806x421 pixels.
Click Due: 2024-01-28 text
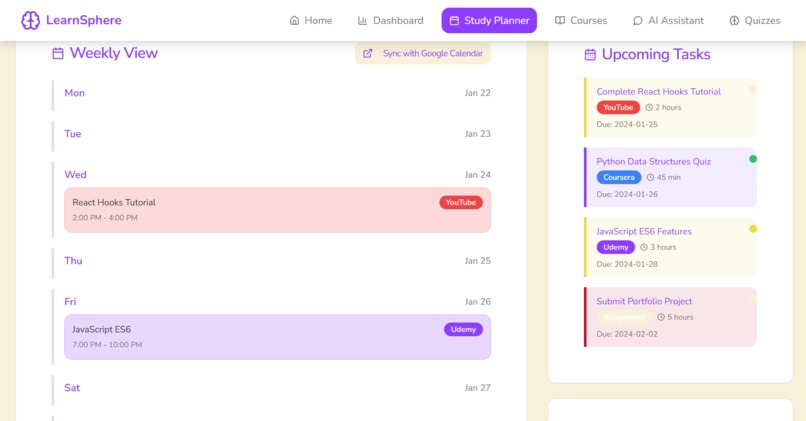click(627, 264)
